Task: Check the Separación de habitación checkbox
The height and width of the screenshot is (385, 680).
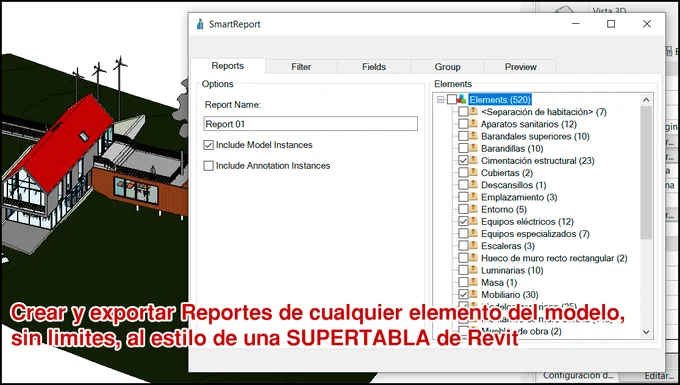Action: point(463,112)
